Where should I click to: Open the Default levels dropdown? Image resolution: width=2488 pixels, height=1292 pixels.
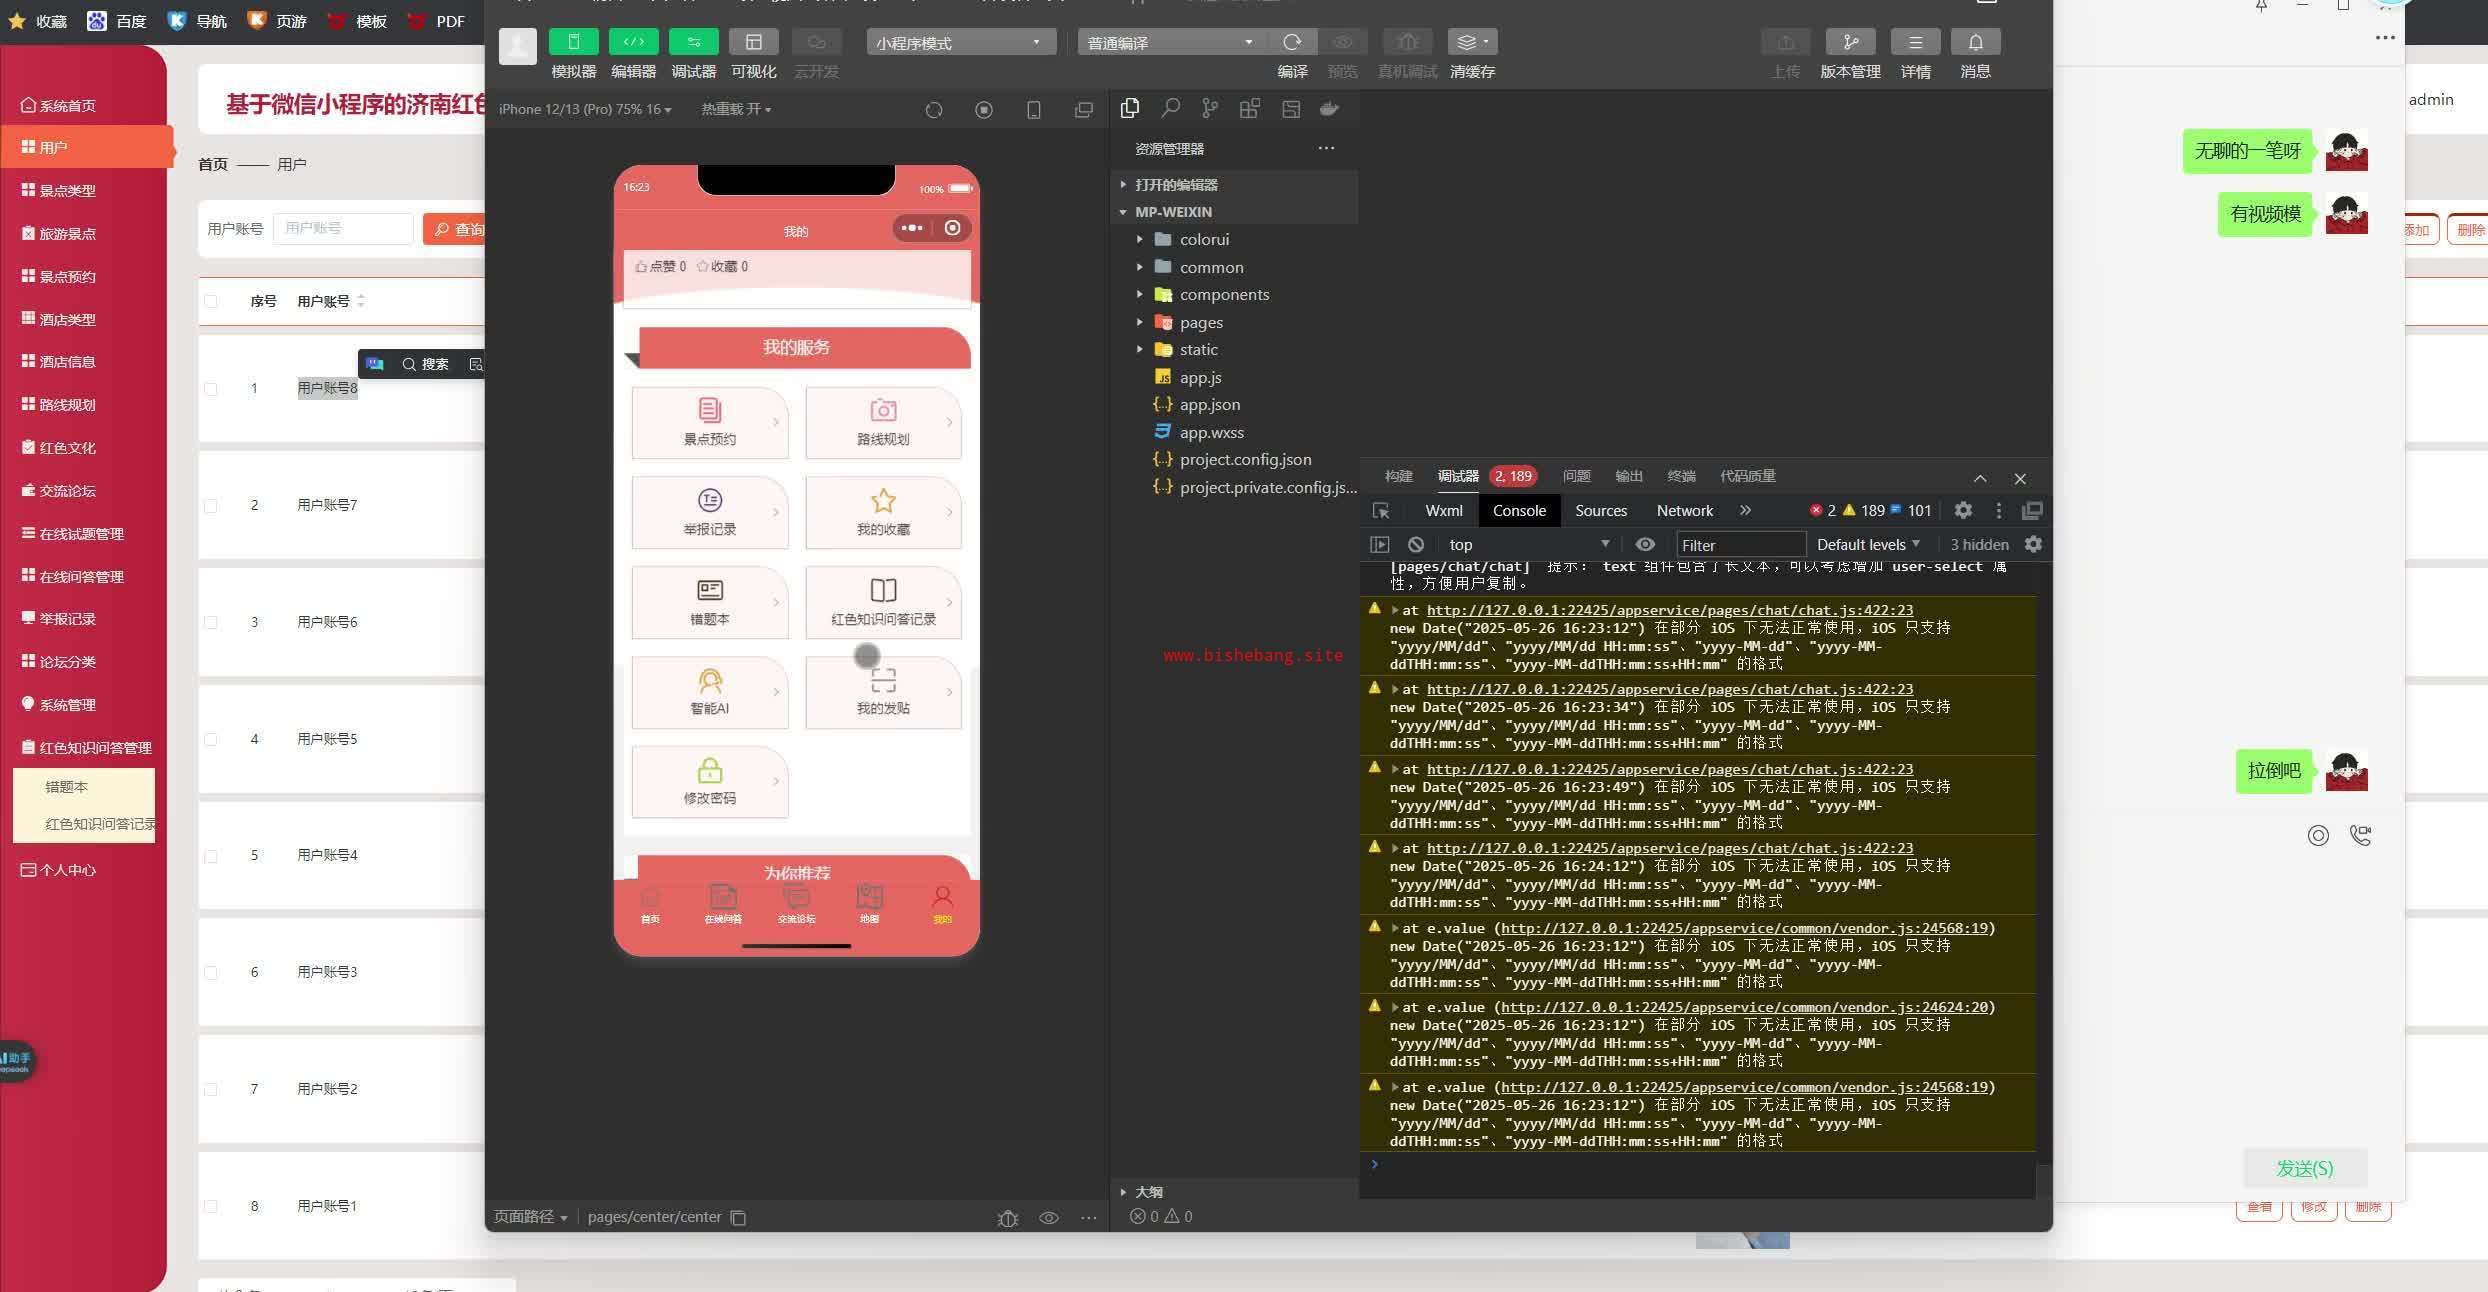1867,544
